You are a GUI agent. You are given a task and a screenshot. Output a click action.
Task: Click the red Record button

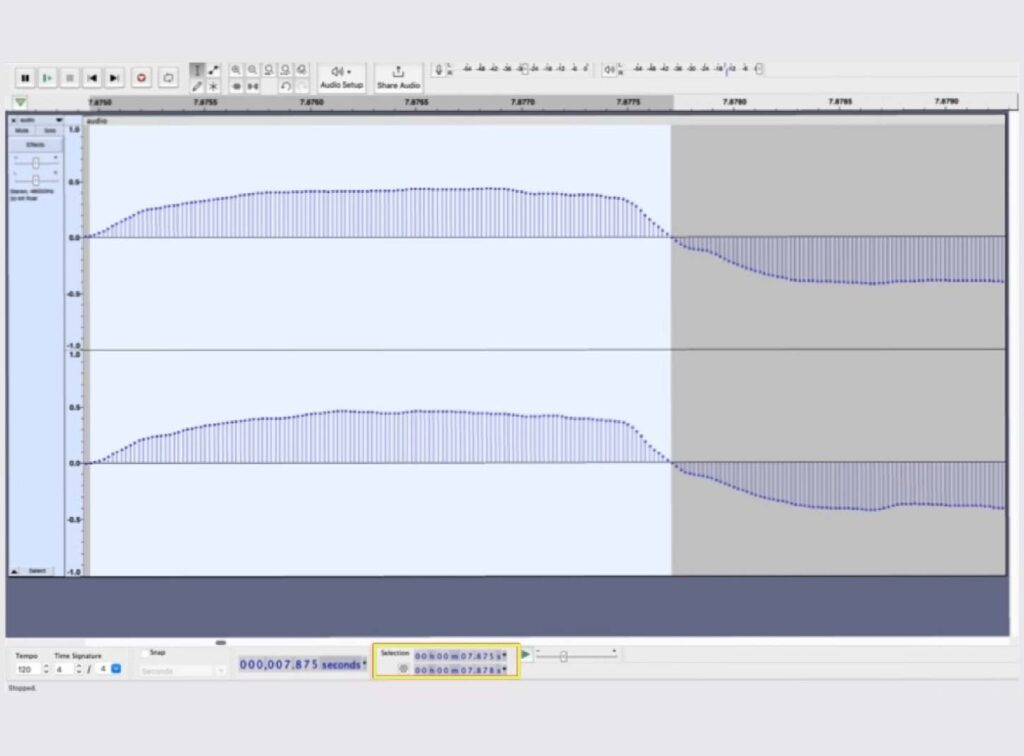click(x=141, y=78)
